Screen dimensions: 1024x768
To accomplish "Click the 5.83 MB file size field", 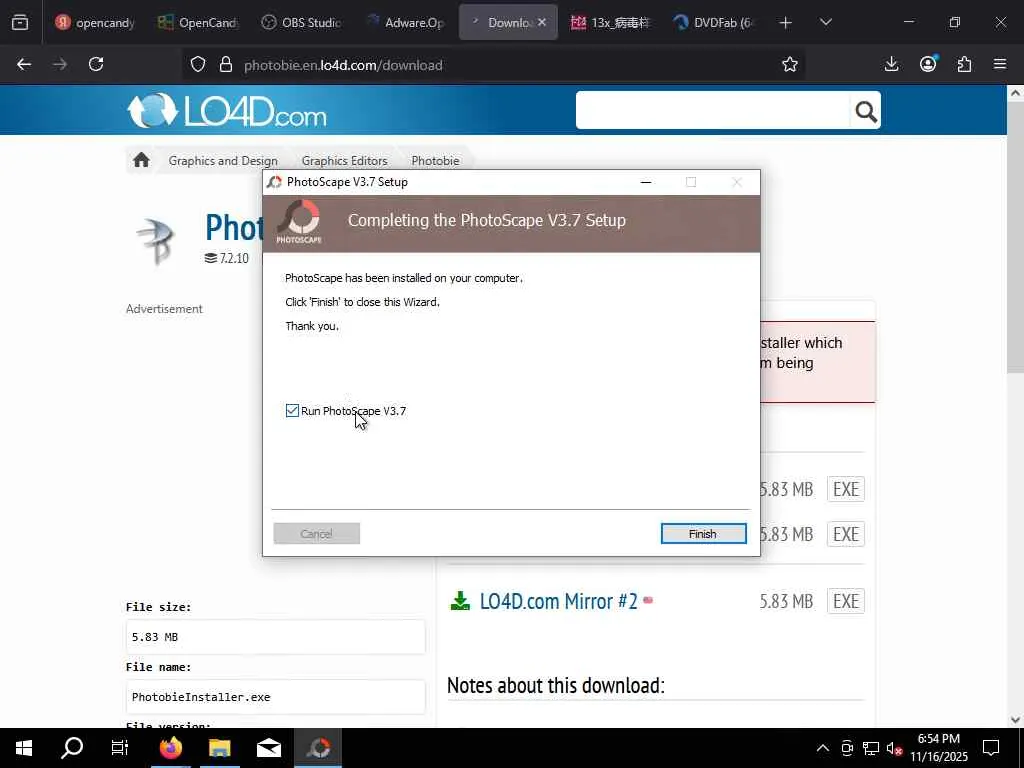I will coord(276,637).
